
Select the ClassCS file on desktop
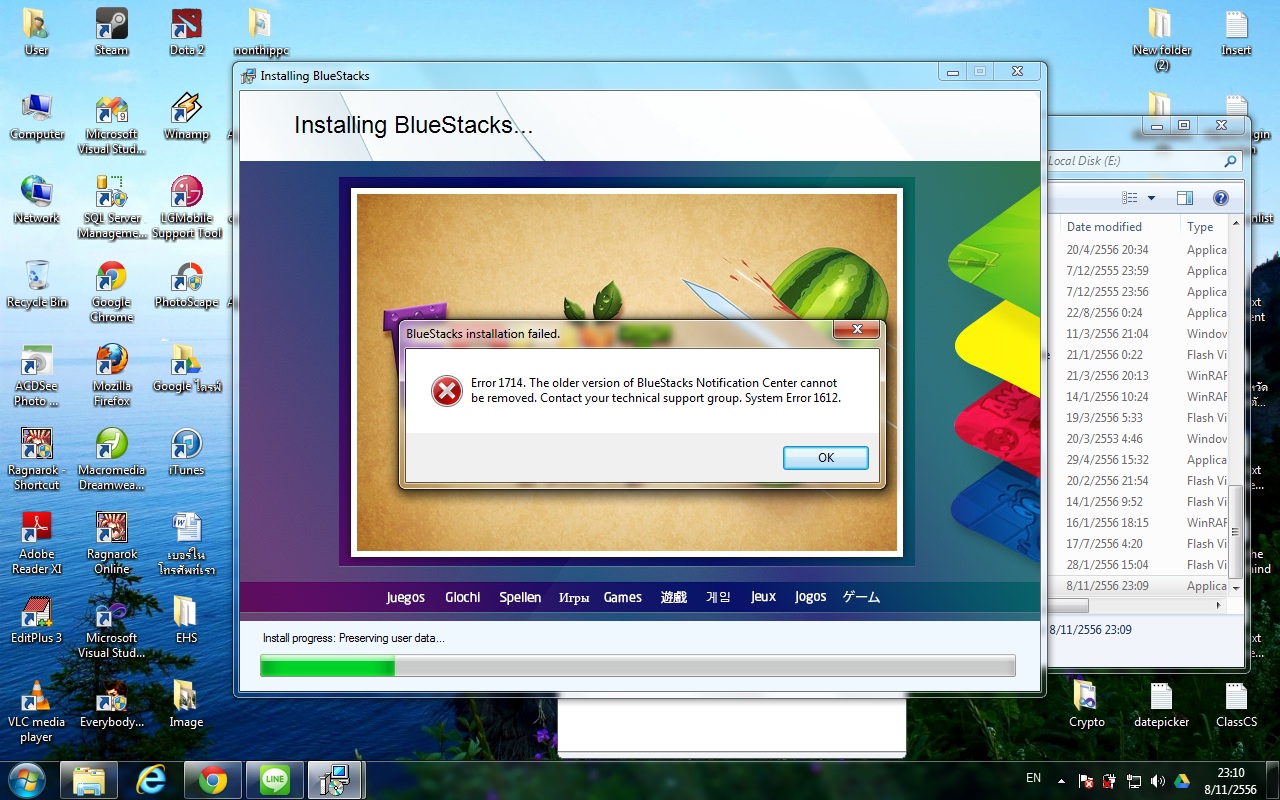click(1237, 704)
